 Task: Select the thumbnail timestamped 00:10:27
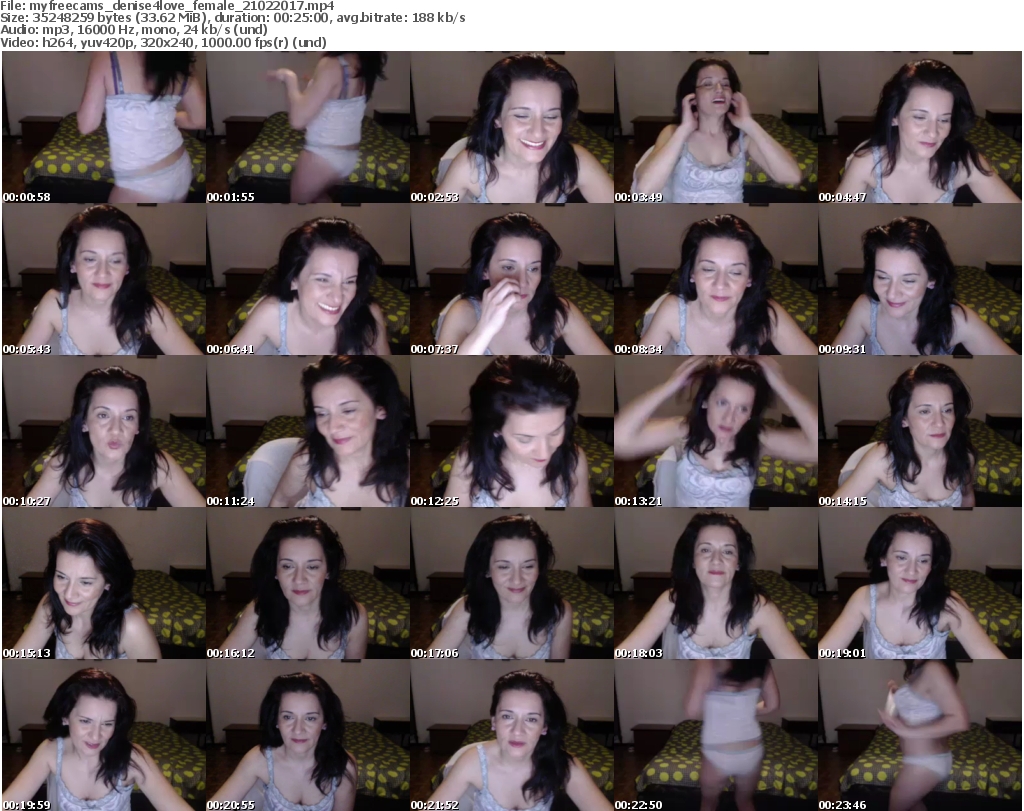coord(104,431)
